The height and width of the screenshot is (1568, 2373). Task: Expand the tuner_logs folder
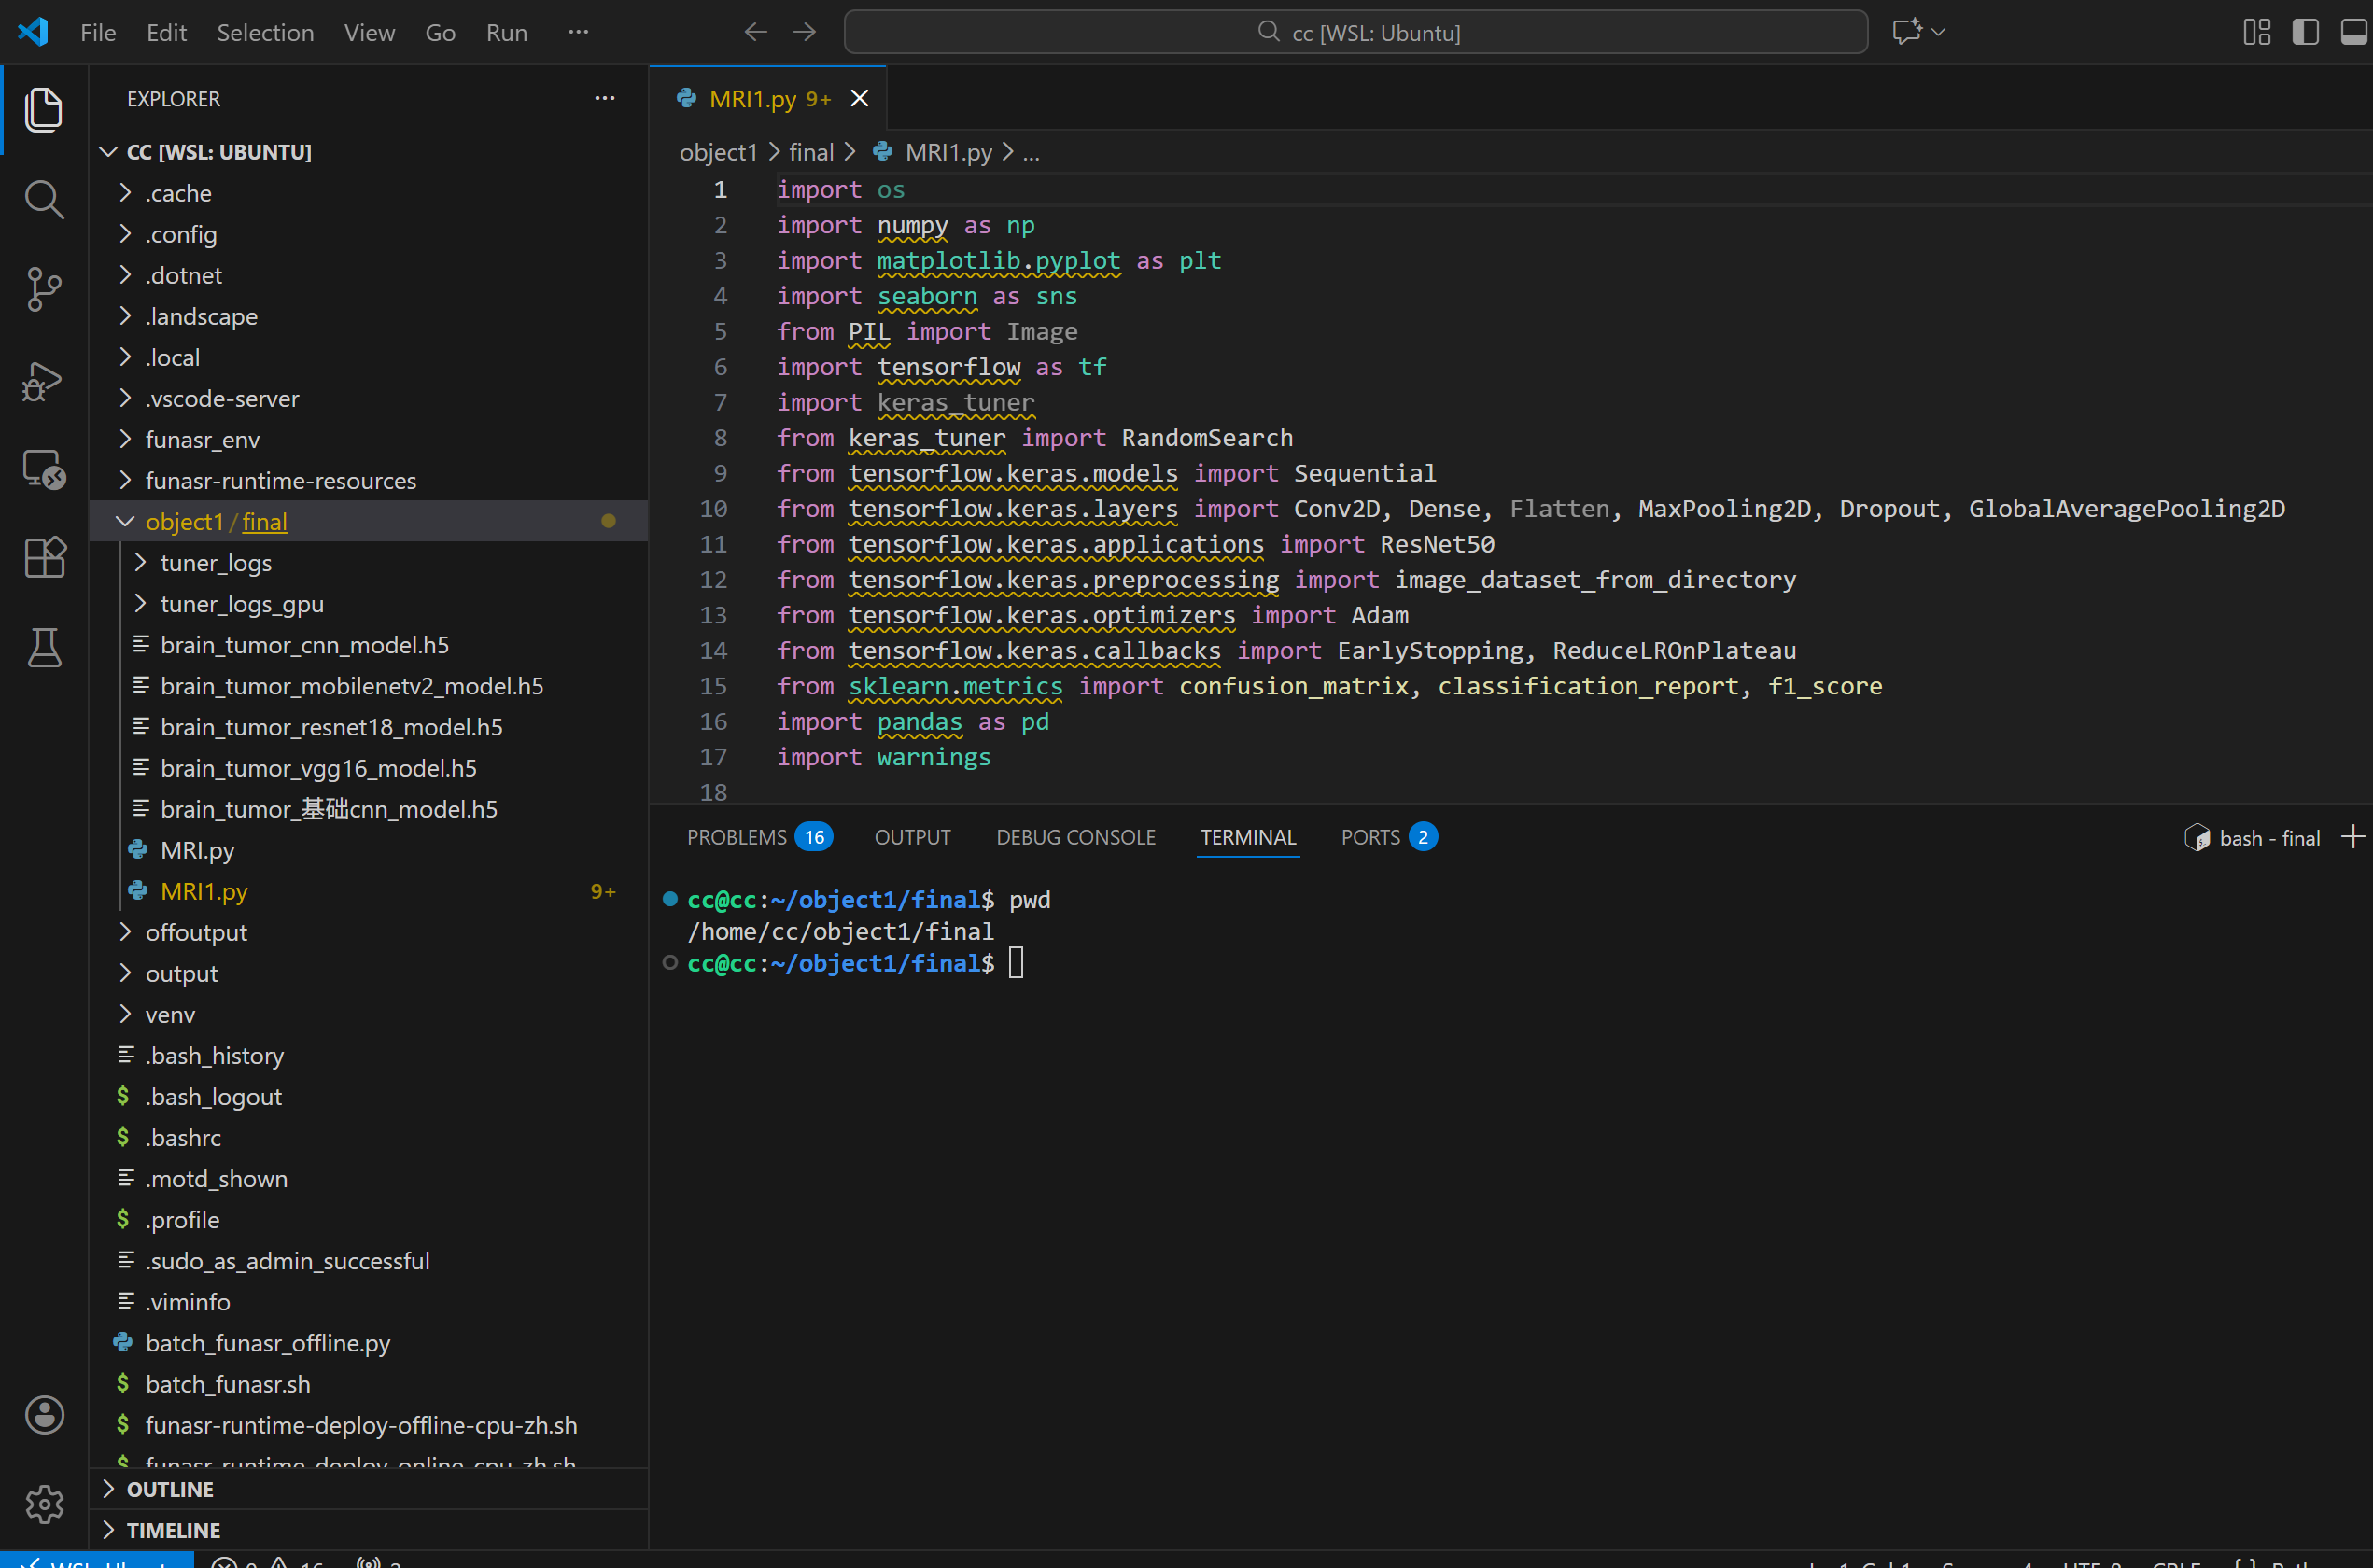tap(215, 563)
